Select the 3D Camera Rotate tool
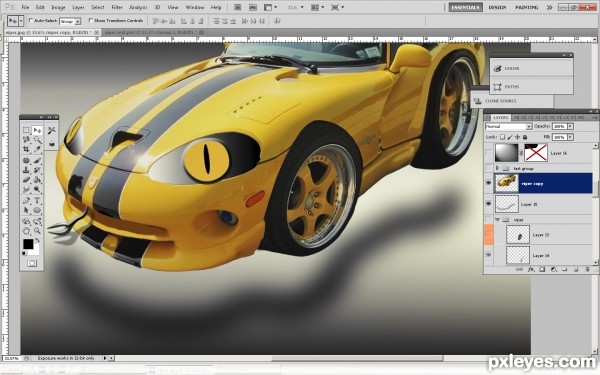 coord(37,221)
